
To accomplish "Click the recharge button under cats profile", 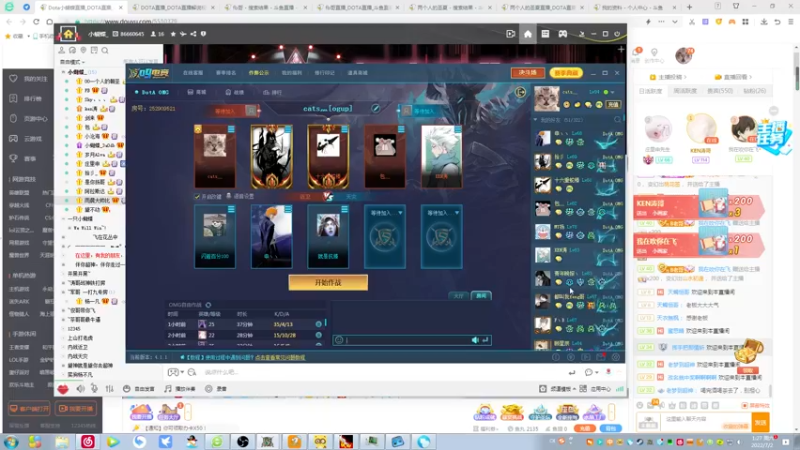I will 613,105.
